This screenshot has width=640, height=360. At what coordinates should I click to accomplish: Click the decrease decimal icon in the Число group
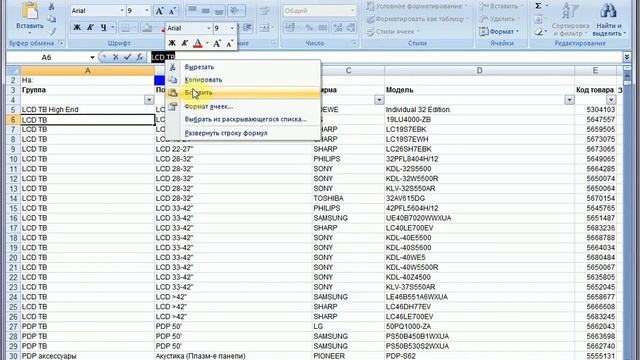click(x=350, y=27)
